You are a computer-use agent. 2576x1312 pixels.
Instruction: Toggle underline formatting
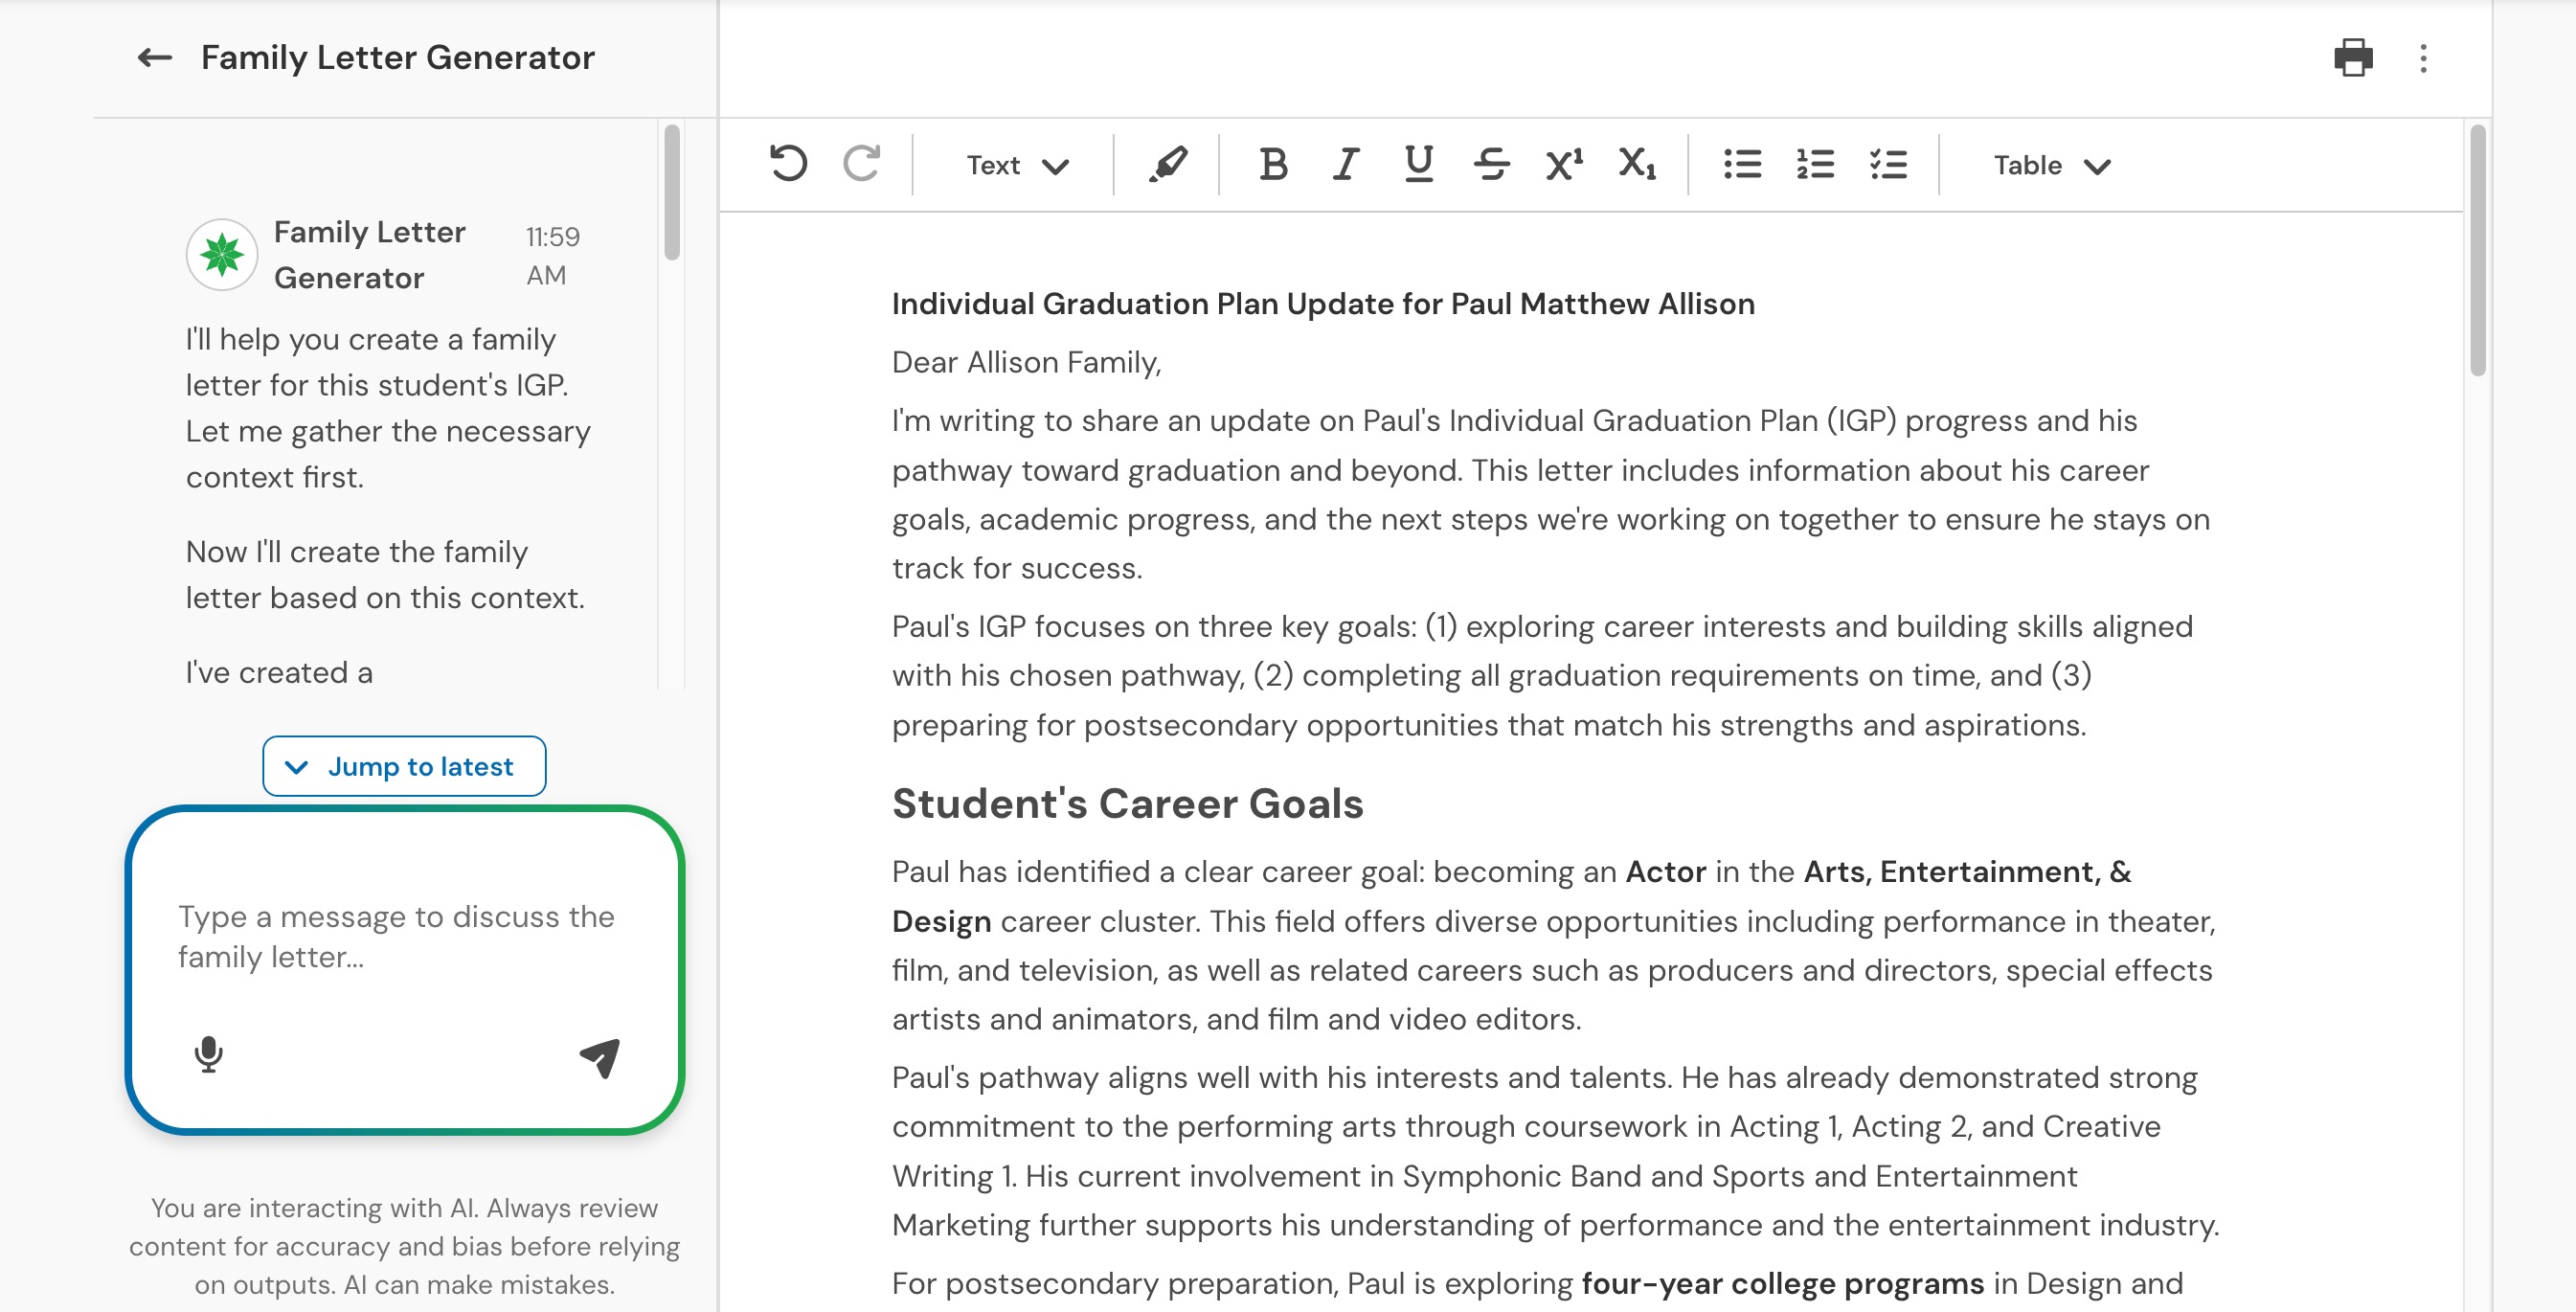pyautogui.click(x=1418, y=164)
